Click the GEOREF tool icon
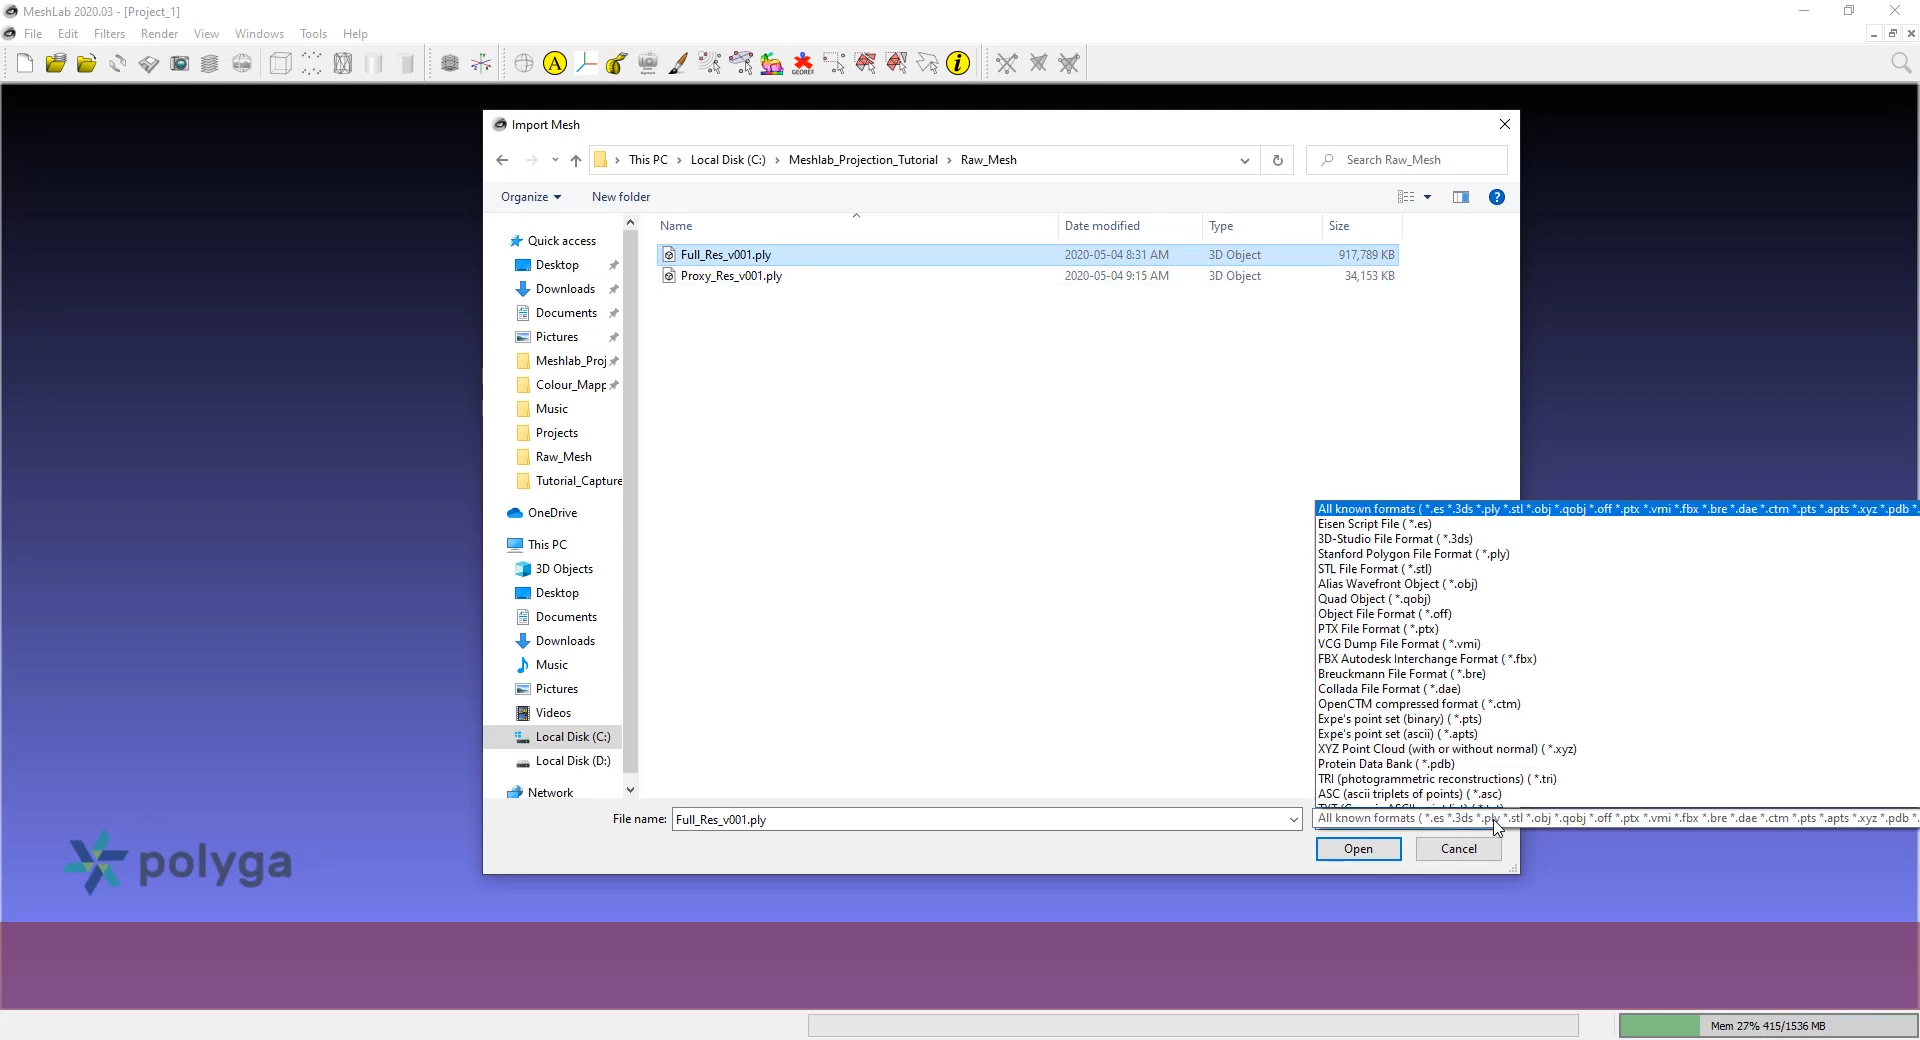1920x1040 pixels. pyautogui.click(x=803, y=64)
